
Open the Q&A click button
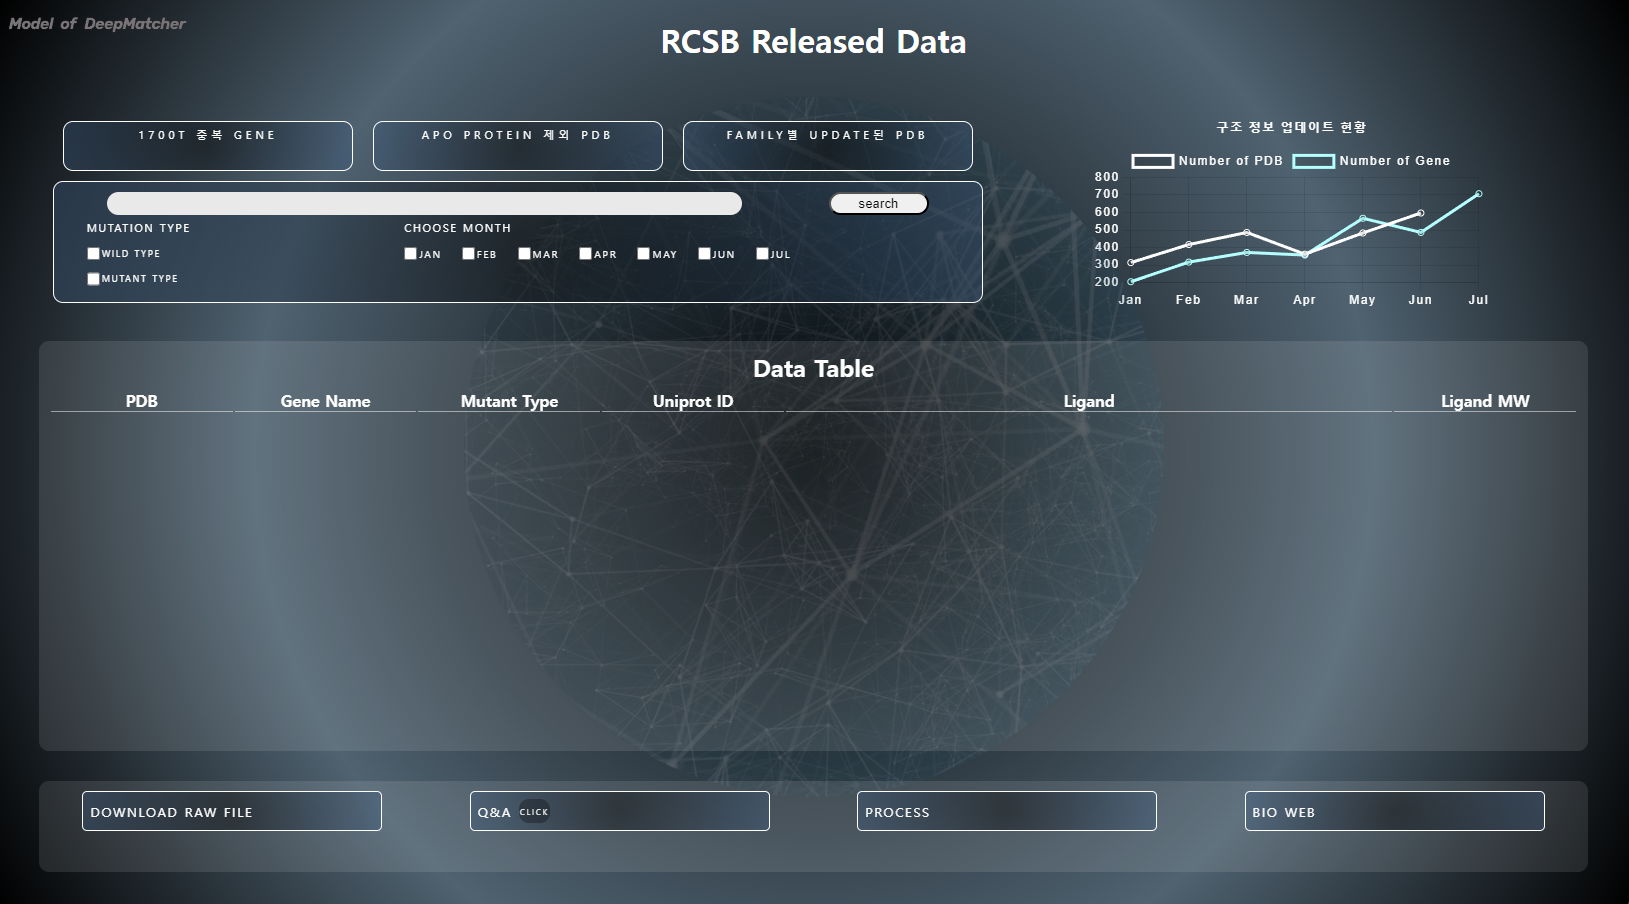619,811
